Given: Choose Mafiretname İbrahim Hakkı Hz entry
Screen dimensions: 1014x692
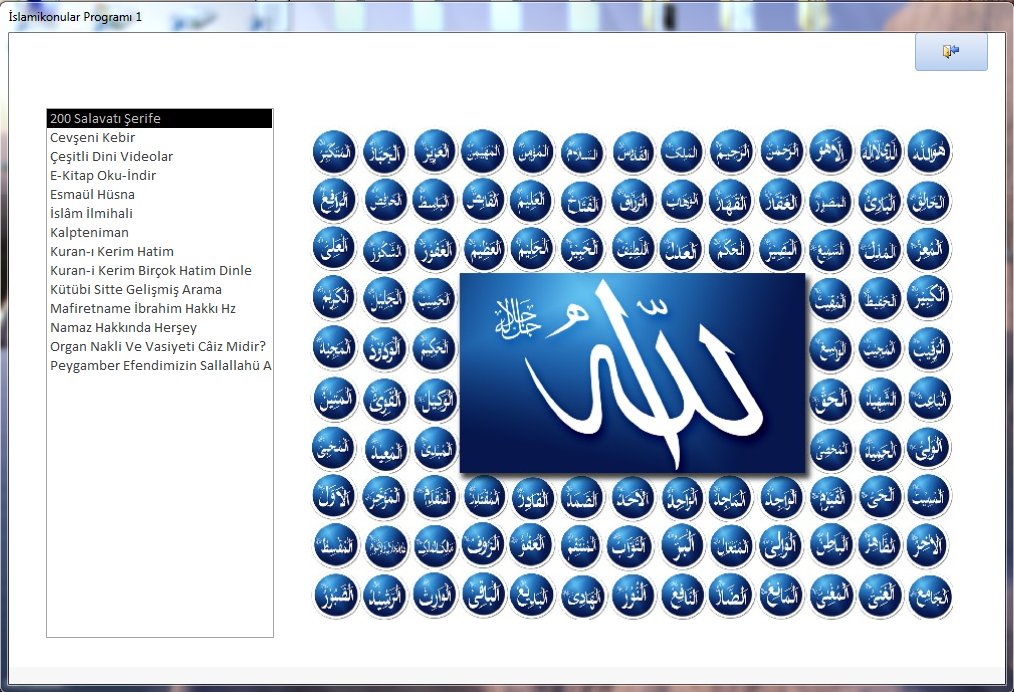Looking at the screenshot, I should pyautogui.click(x=143, y=309).
